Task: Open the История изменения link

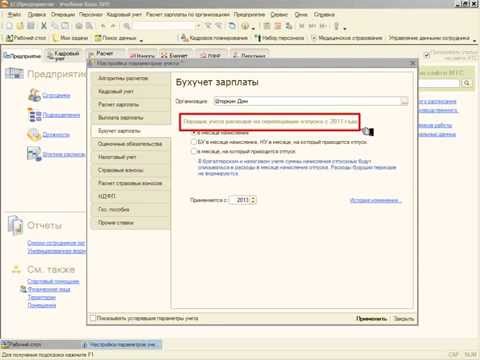Action: 376,200
